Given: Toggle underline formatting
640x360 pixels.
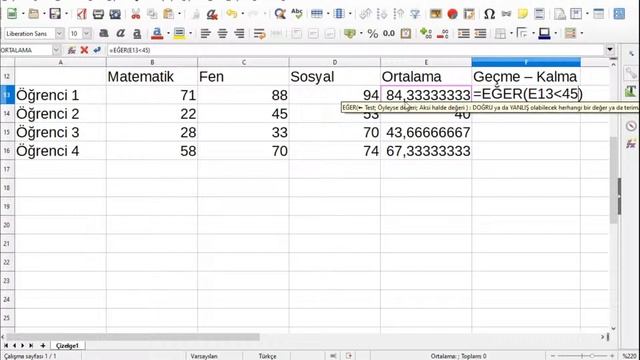Looking at the screenshot, I should 137,33.
